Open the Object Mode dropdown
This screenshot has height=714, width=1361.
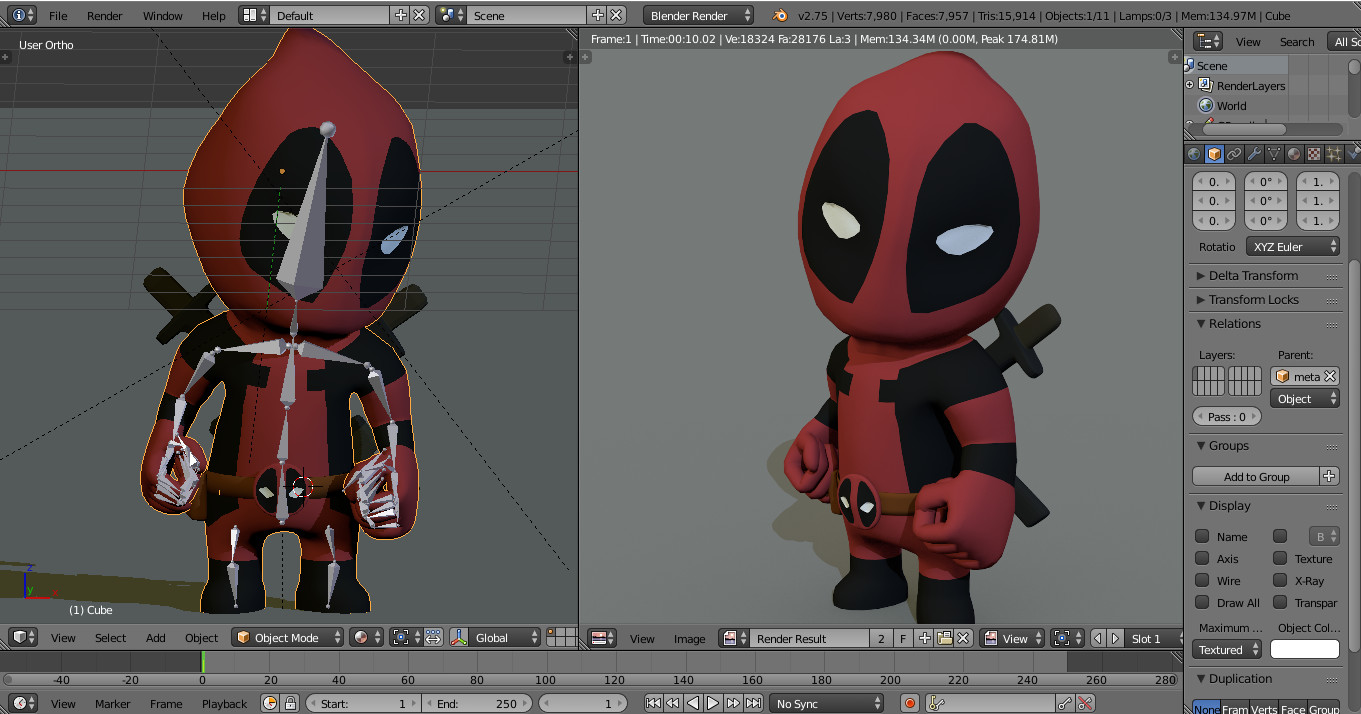tap(287, 637)
